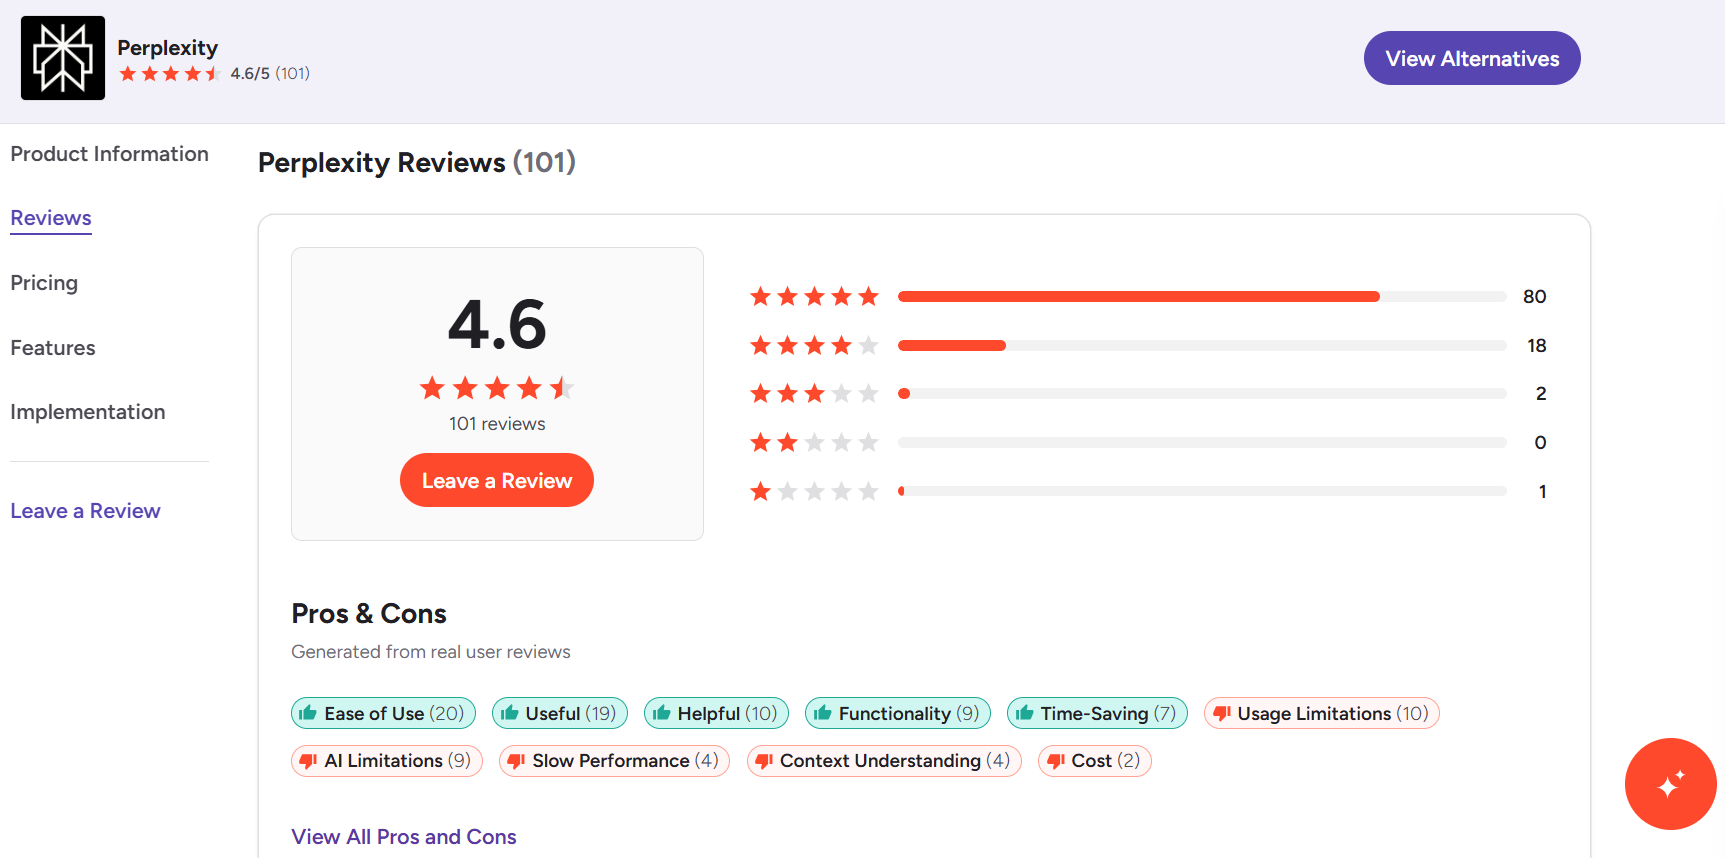Select the Slow Performance (4) tag

pos(615,761)
